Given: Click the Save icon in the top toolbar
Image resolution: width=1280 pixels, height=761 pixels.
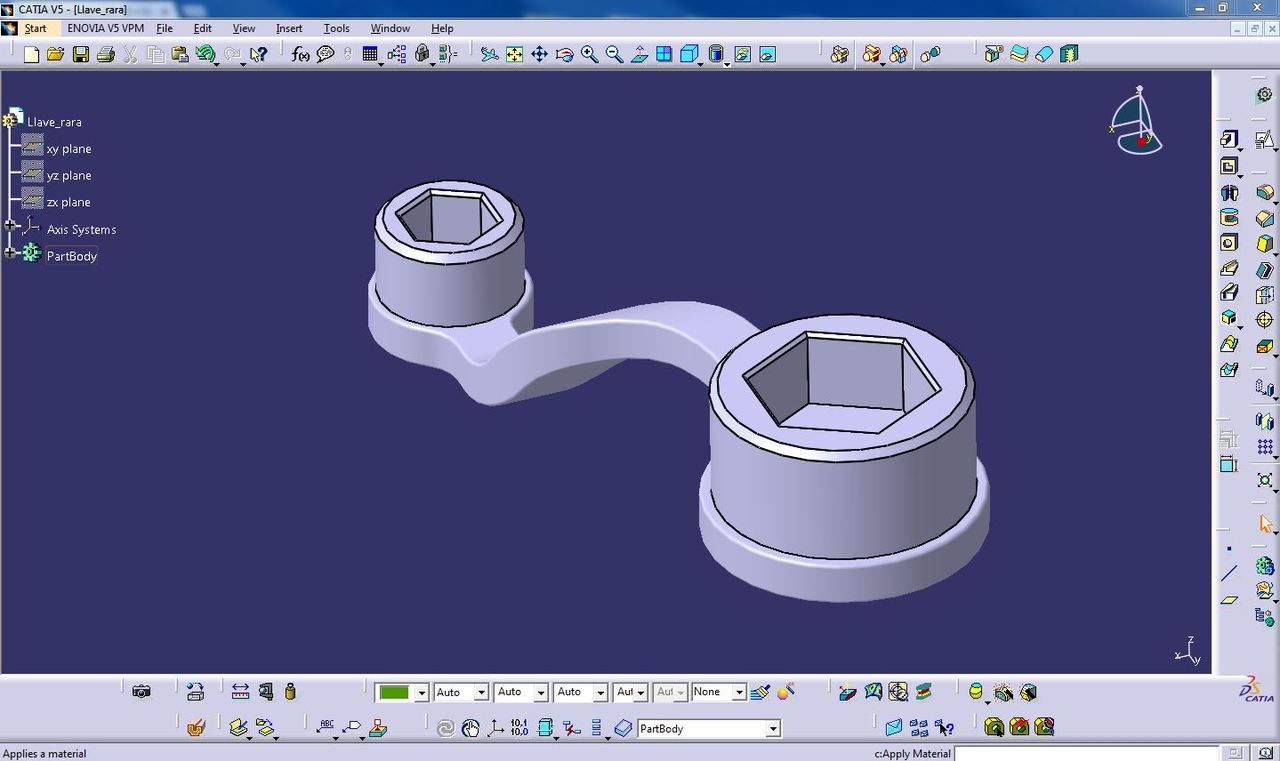Looking at the screenshot, I should click(80, 54).
